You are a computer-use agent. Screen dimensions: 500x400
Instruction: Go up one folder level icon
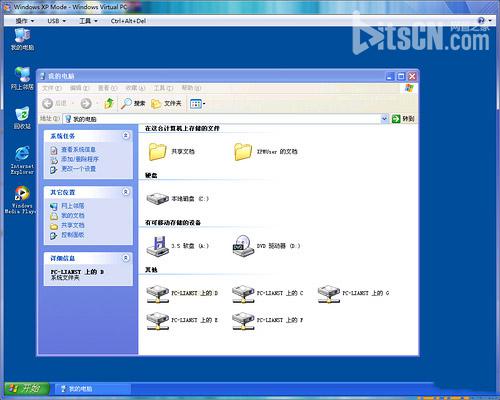coord(109,104)
